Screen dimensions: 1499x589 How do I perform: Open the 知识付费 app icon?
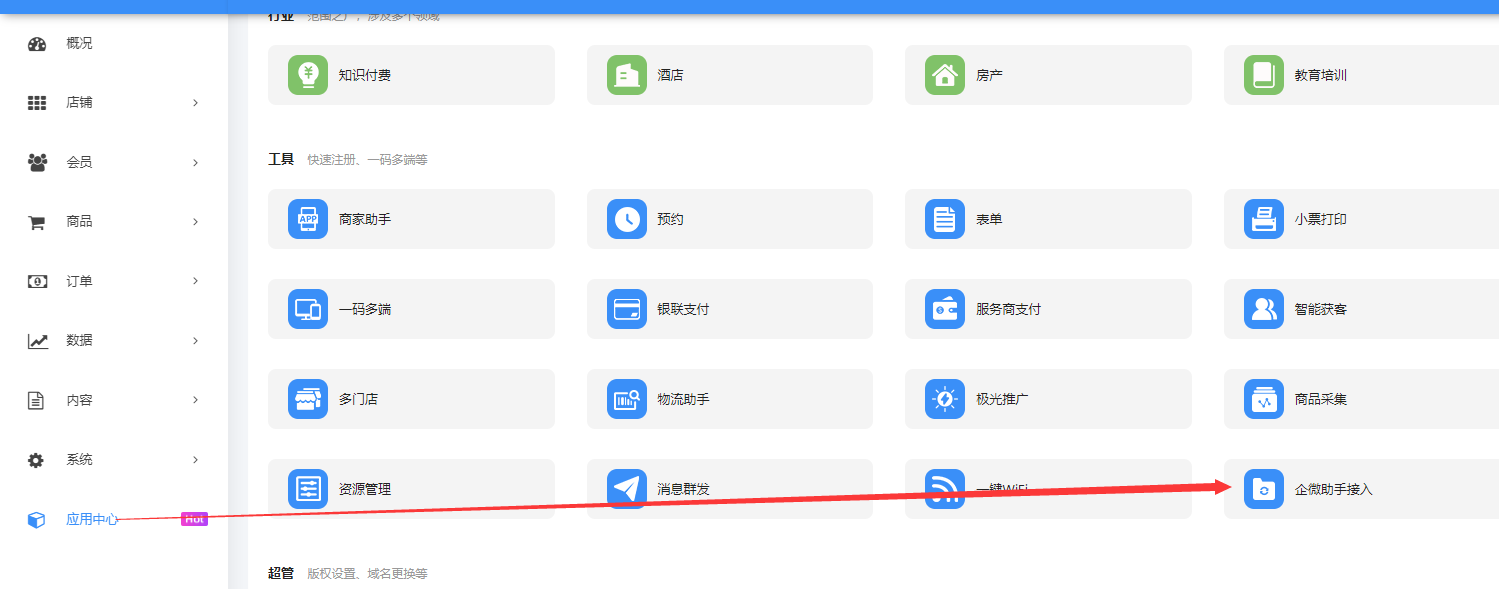coord(308,75)
